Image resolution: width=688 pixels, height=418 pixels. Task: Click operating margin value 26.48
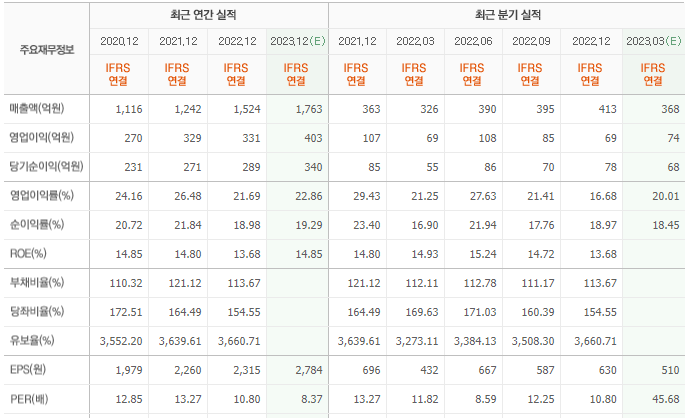click(x=188, y=196)
